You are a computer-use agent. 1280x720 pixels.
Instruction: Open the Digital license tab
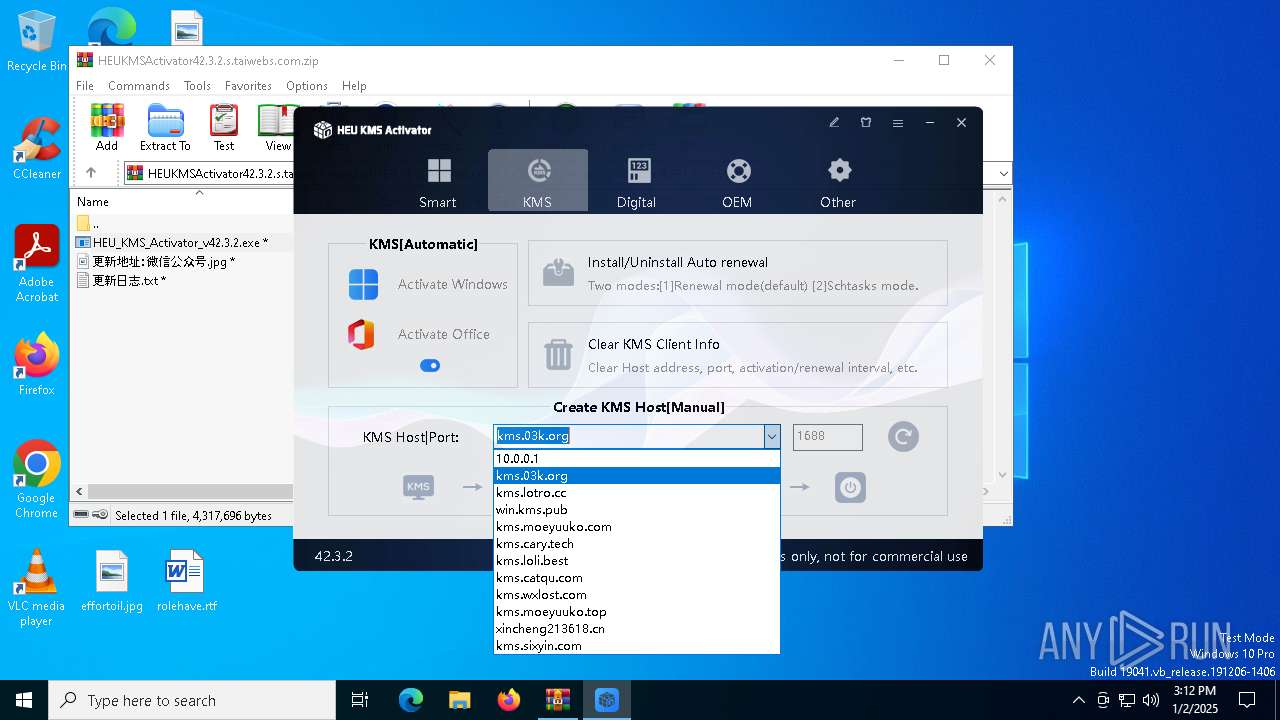click(637, 181)
